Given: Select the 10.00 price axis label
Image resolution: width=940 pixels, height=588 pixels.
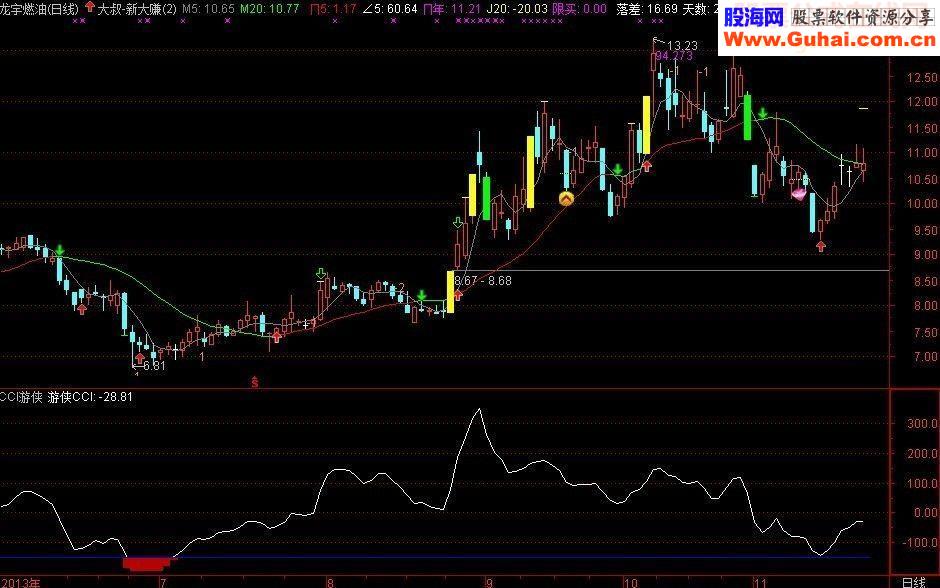Looking at the screenshot, I should (922, 204).
